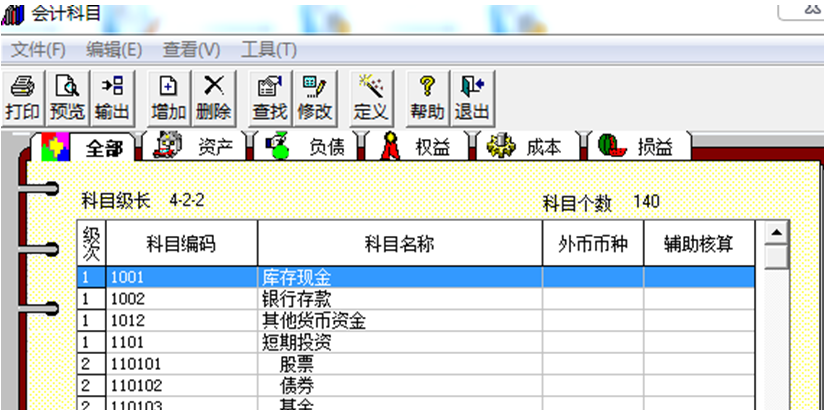This screenshot has height=410, width=824.
Task: Click the 会计科目 window title icon
Action: (12, 15)
